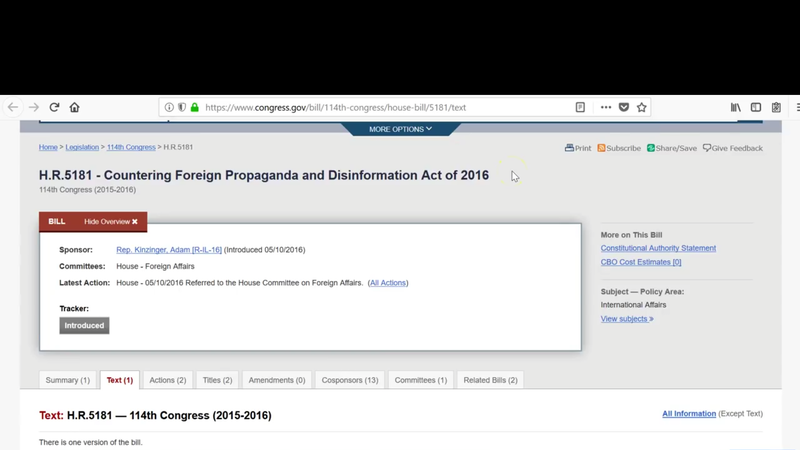Reload the page with refresh icon
This screenshot has height=450, width=800.
tap(54, 107)
